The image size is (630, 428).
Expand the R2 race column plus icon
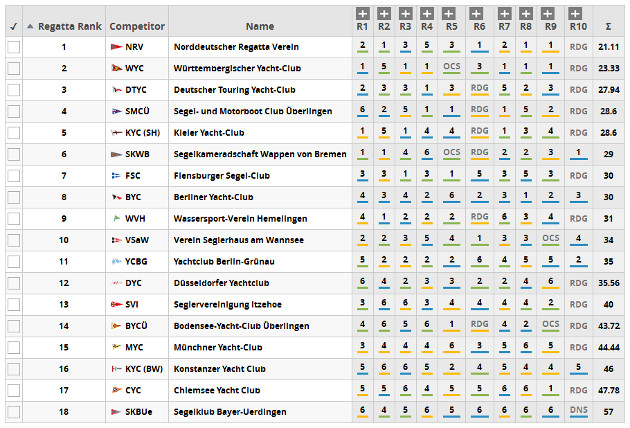pyautogui.click(x=384, y=14)
